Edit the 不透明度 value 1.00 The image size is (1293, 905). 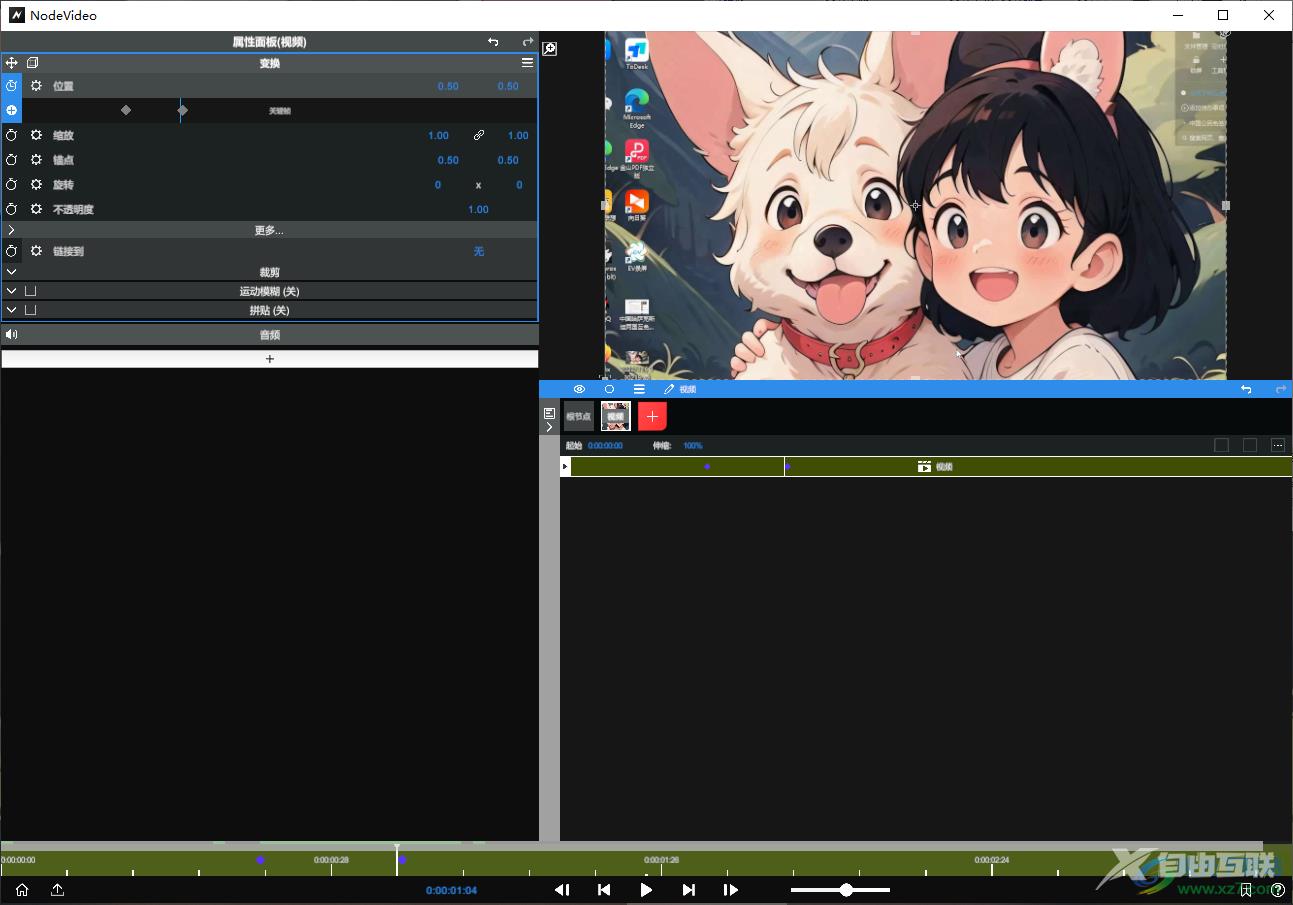coord(478,210)
